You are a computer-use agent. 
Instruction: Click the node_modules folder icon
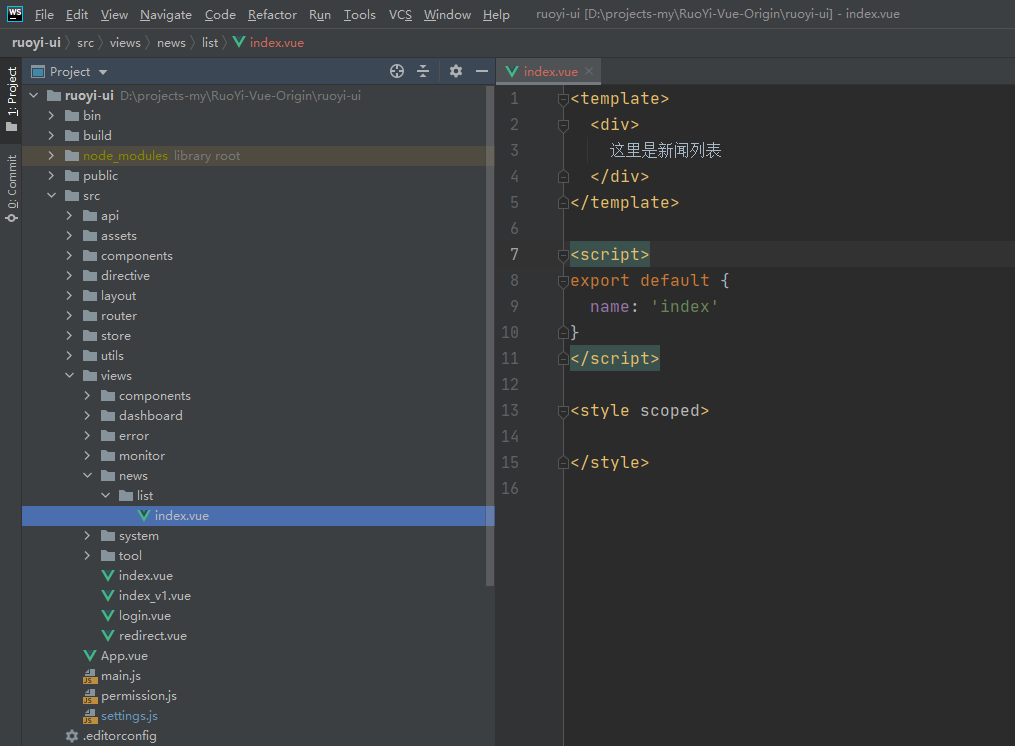tap(72, 155)
